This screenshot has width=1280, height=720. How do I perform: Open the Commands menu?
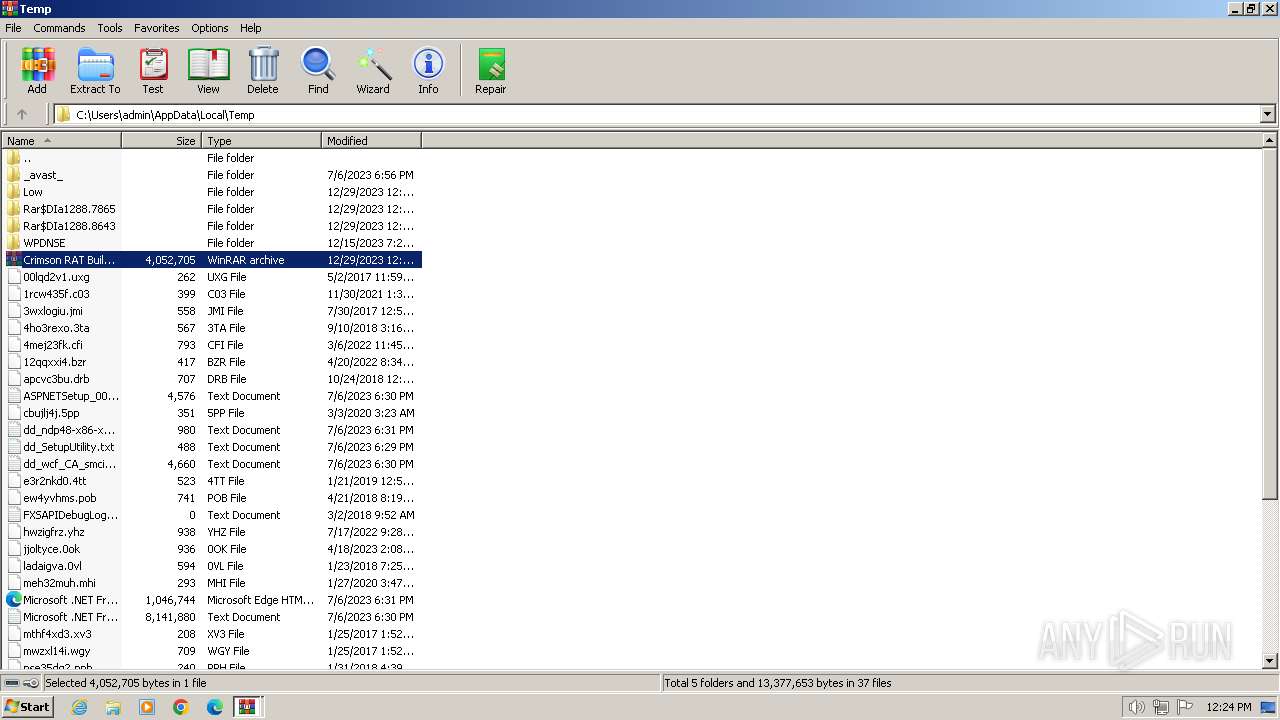(x=59, y=28)
